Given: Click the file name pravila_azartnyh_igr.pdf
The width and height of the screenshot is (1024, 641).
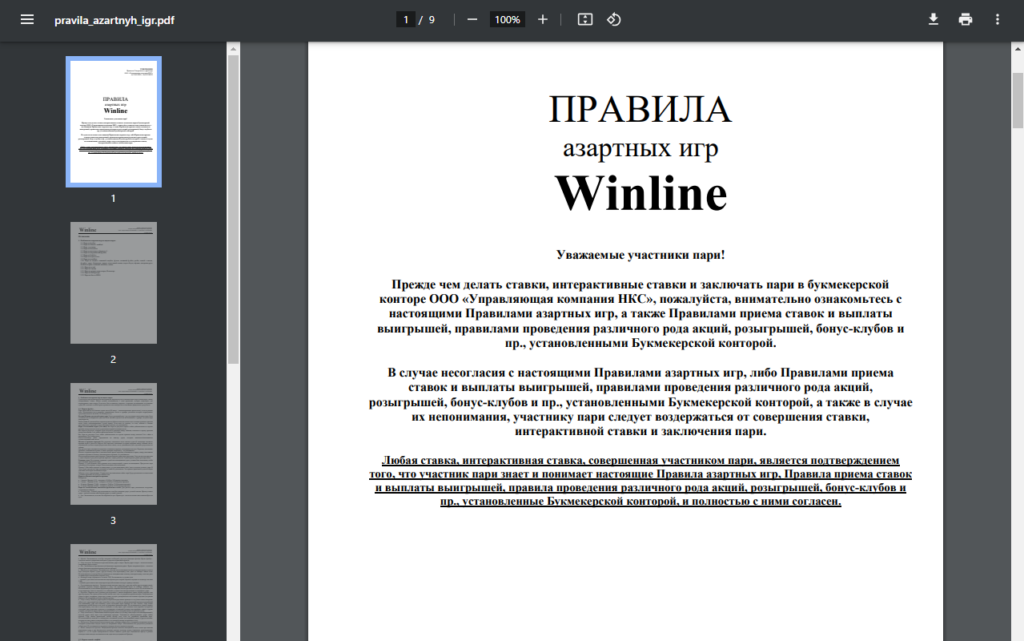Looking at the screenshot, I should coord(114,20).
